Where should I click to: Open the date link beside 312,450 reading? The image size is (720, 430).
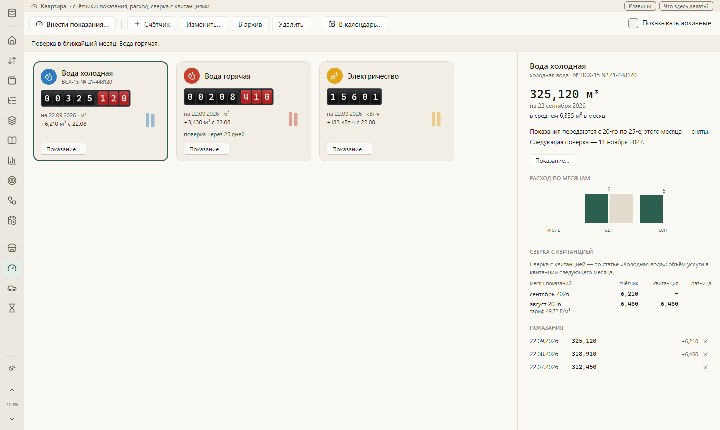(x=544, y=367)
